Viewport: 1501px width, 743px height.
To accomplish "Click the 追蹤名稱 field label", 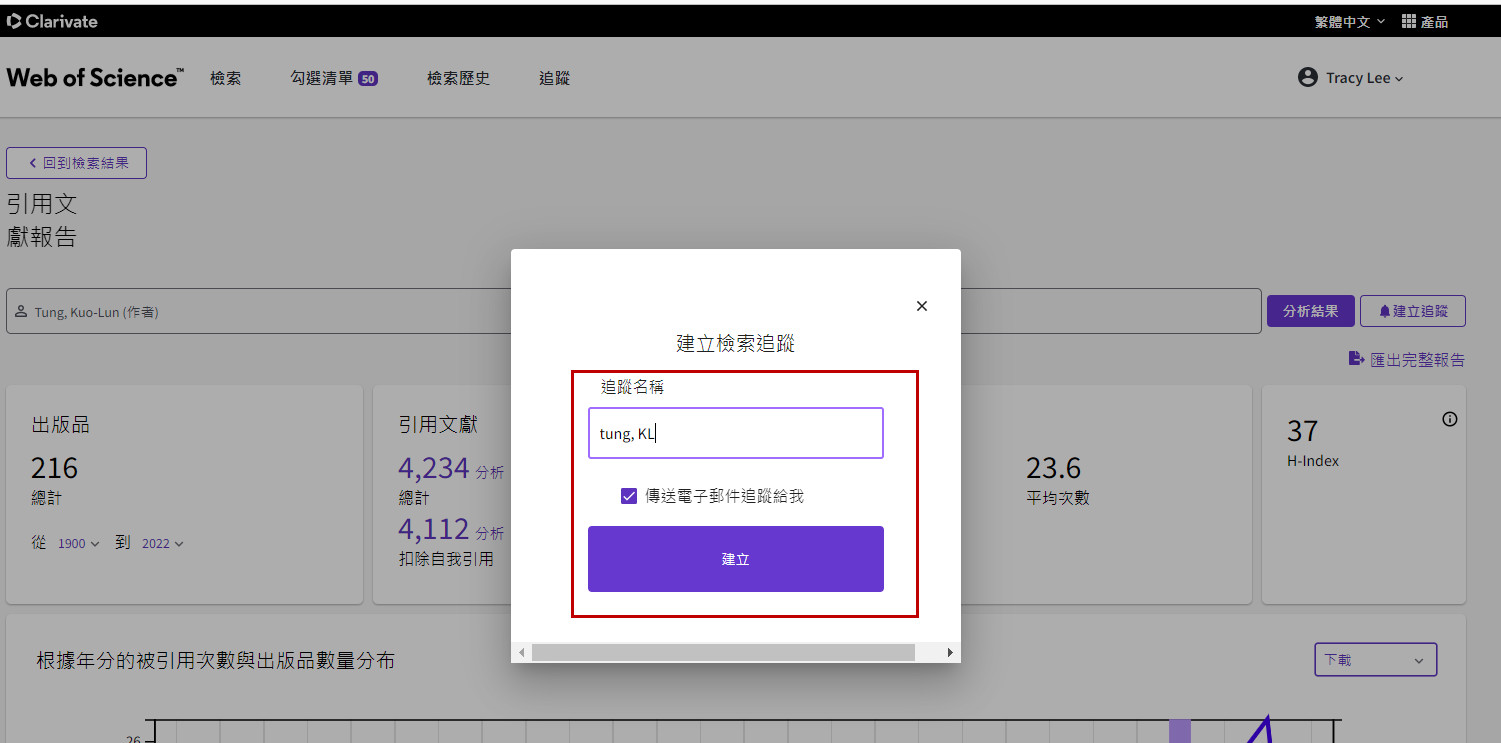I will pos(632,387).
